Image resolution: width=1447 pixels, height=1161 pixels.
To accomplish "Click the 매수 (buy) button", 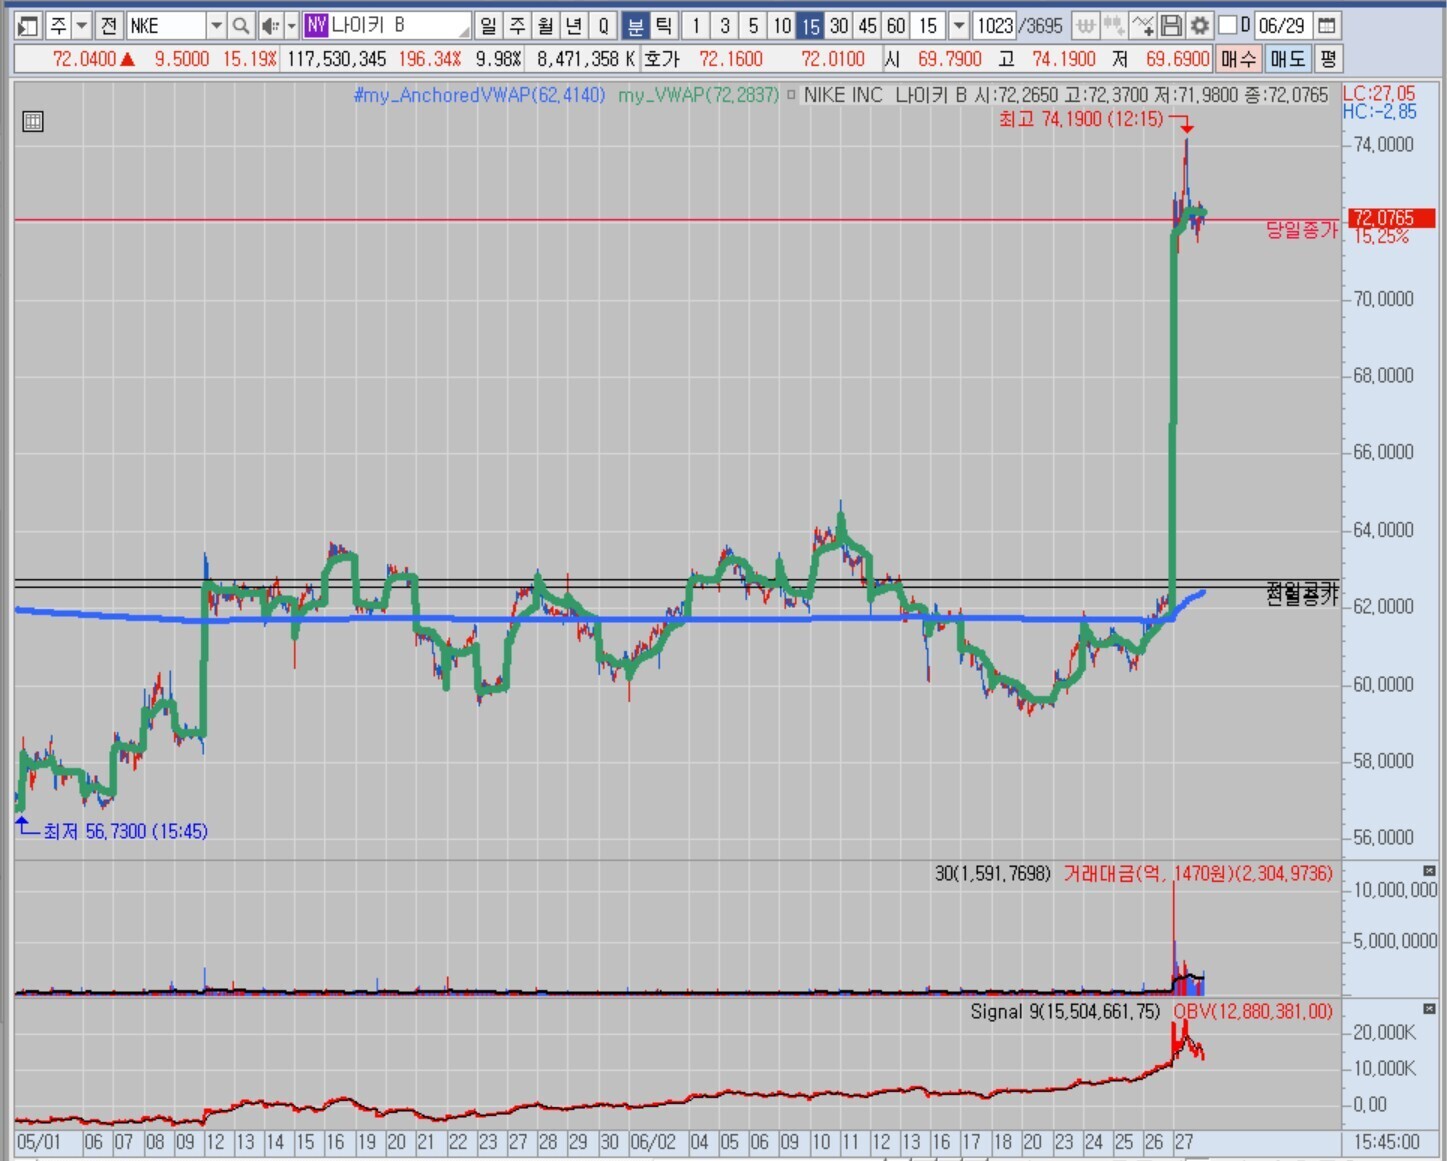I will [1238, 59].
